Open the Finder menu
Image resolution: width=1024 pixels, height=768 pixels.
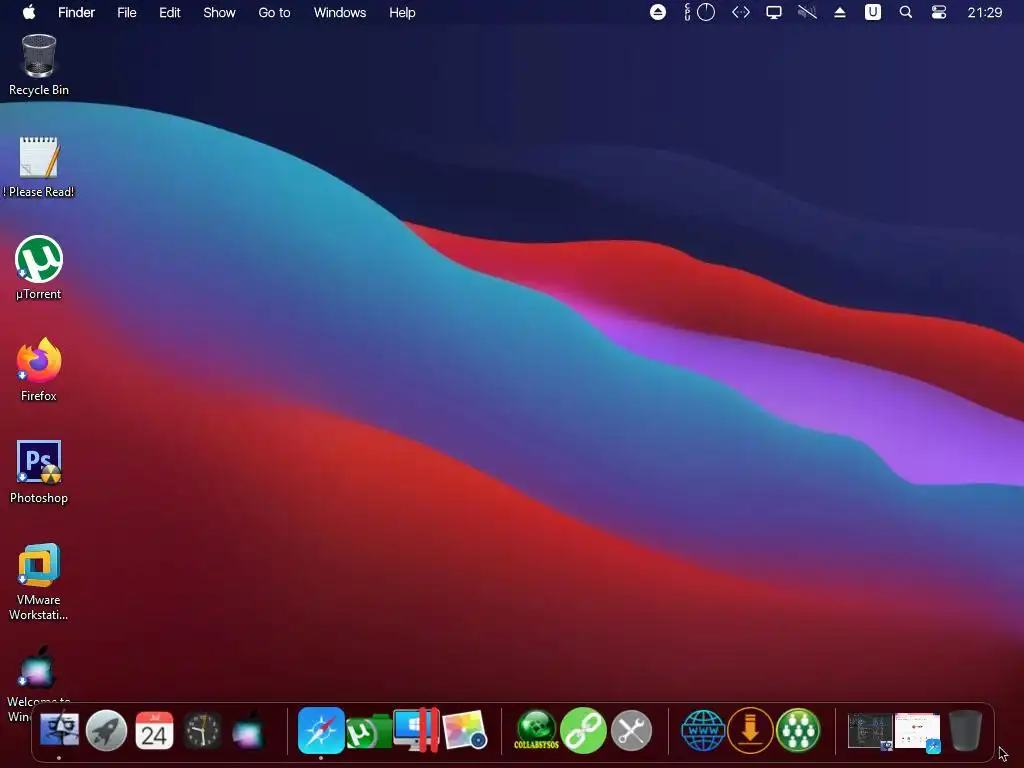click(76, 12)
